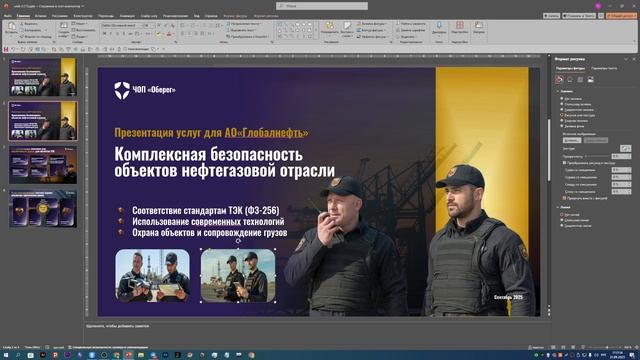Image resolution: width=640 pixels, height=360 pixels.
Task: Click Find (Найти) in editing group
Action: (411, 24)
